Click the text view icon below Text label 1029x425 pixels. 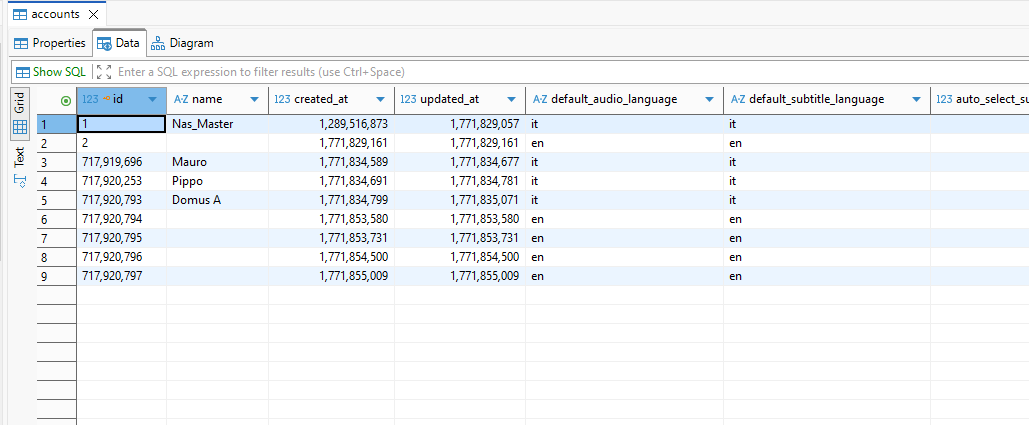tap(20, 182)
